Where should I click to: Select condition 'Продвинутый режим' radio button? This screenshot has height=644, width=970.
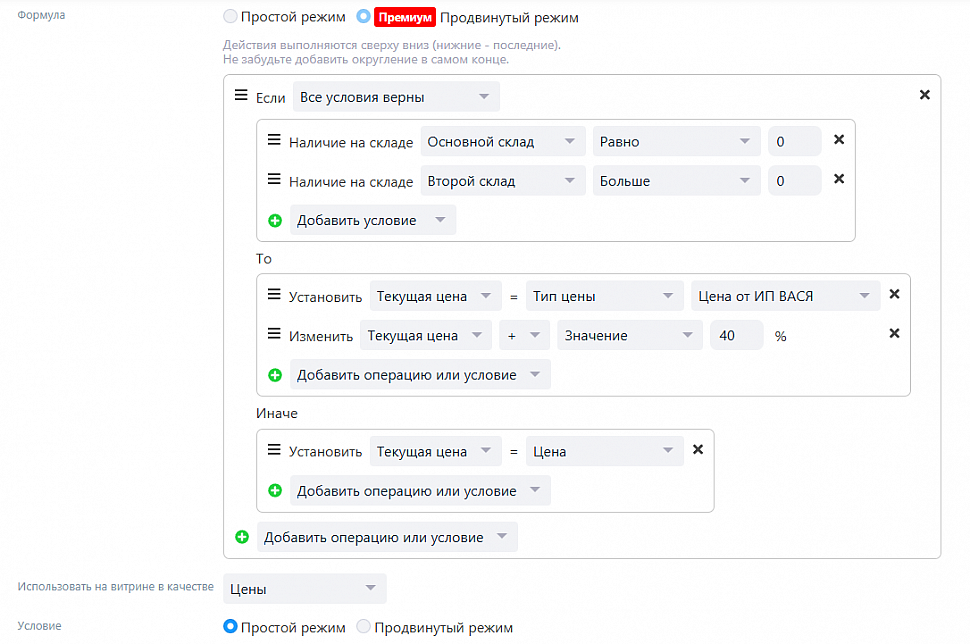pyautogui.click(x=364, y=627)
